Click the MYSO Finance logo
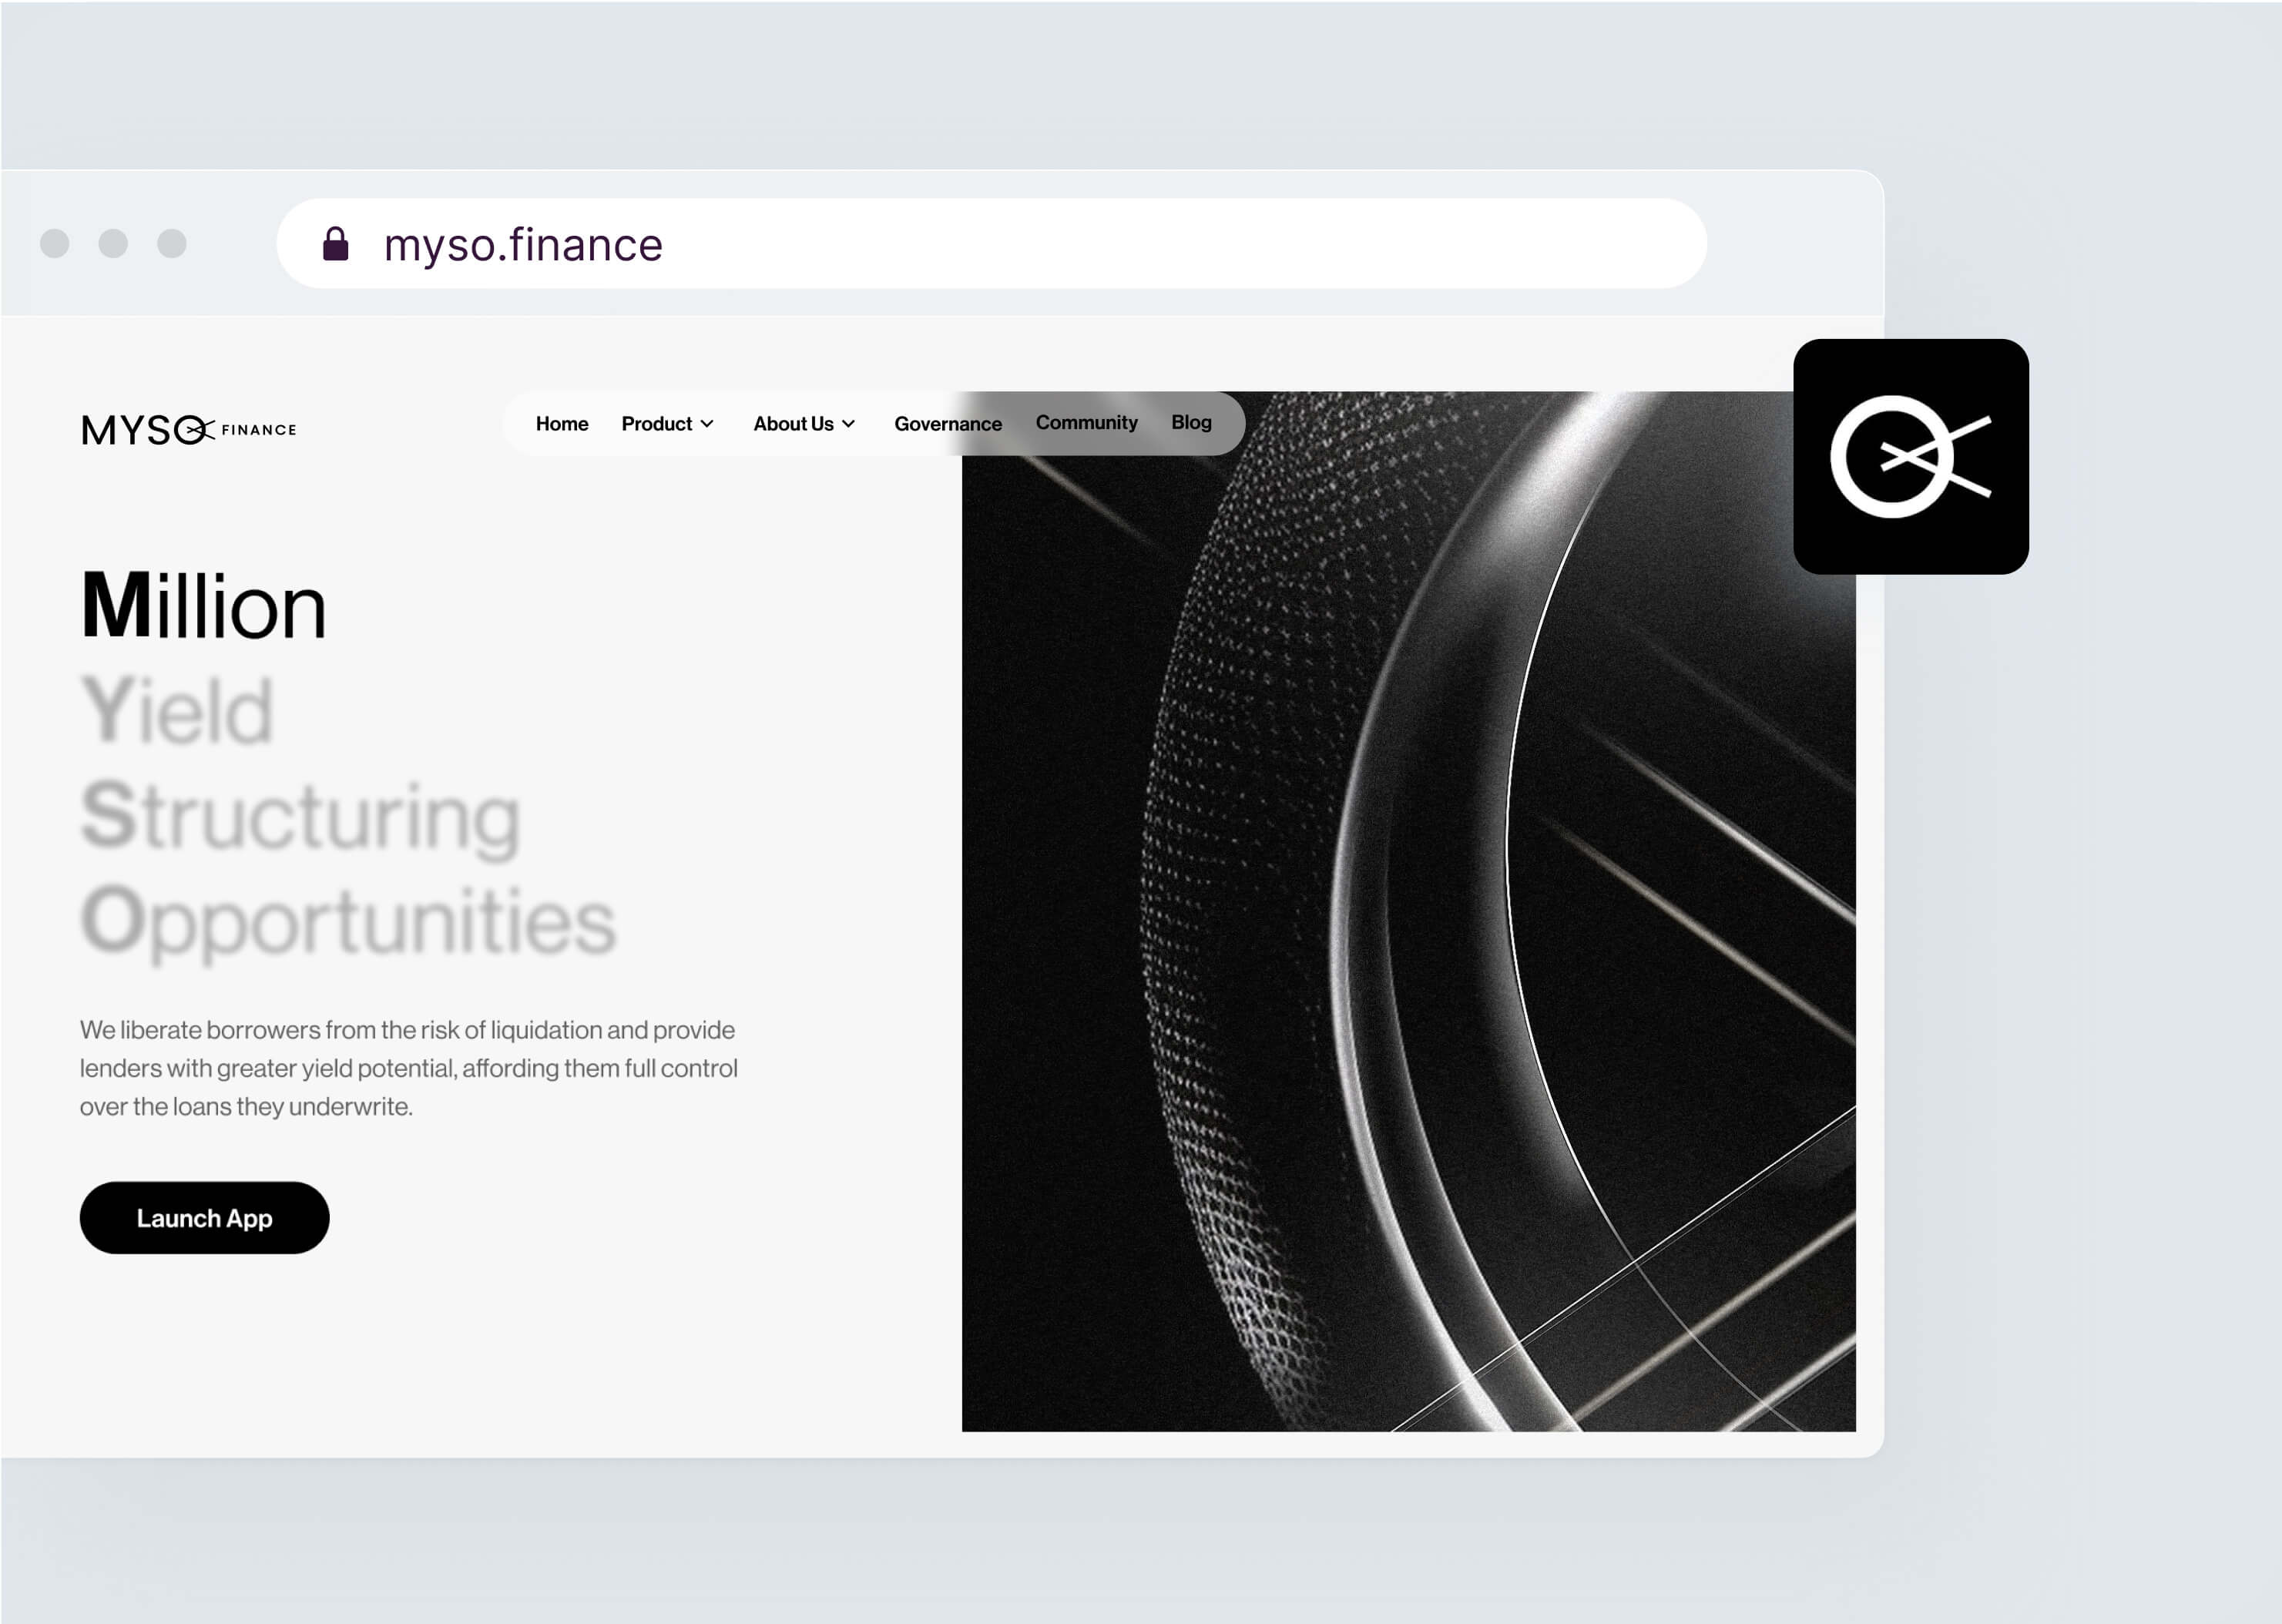Viewport: 2282px width, 1624px height. click(188, 430)
